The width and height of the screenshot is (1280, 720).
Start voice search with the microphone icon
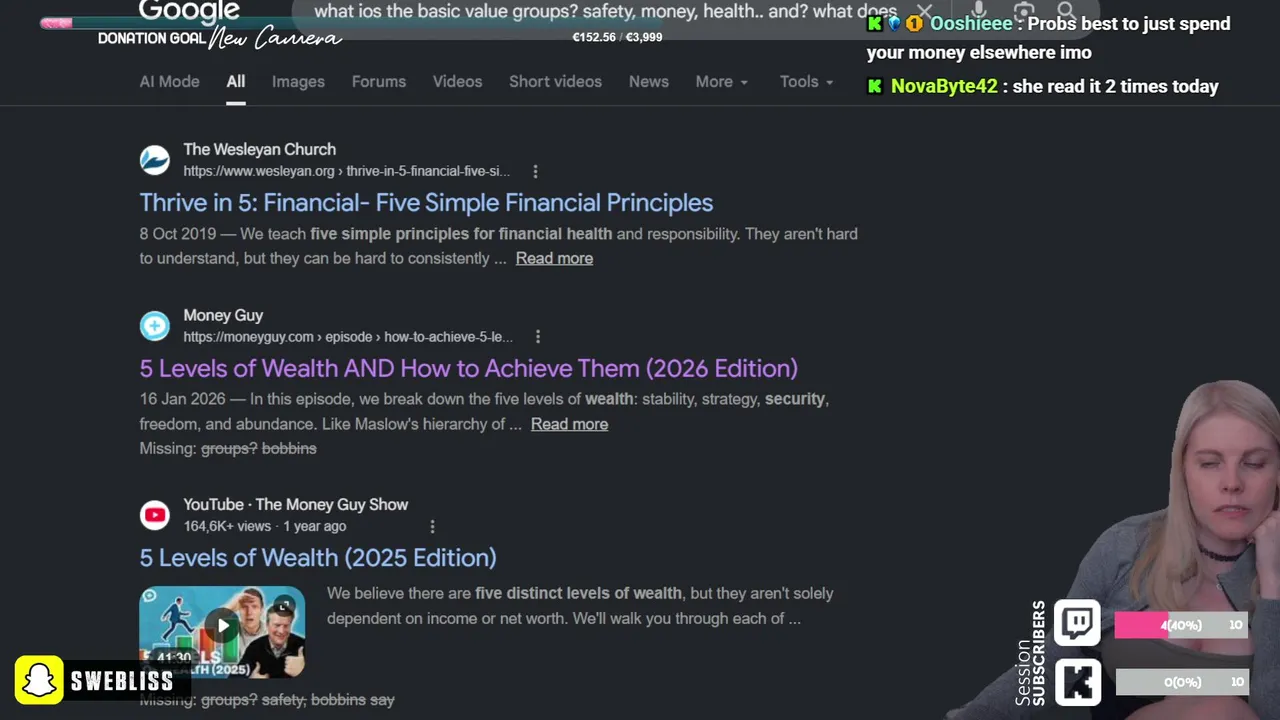[x=979, y=12]
